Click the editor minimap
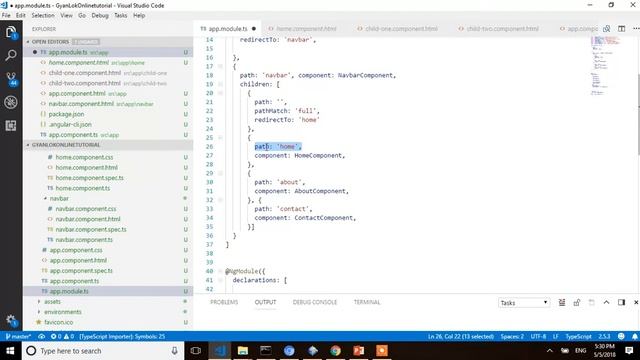 608,65
